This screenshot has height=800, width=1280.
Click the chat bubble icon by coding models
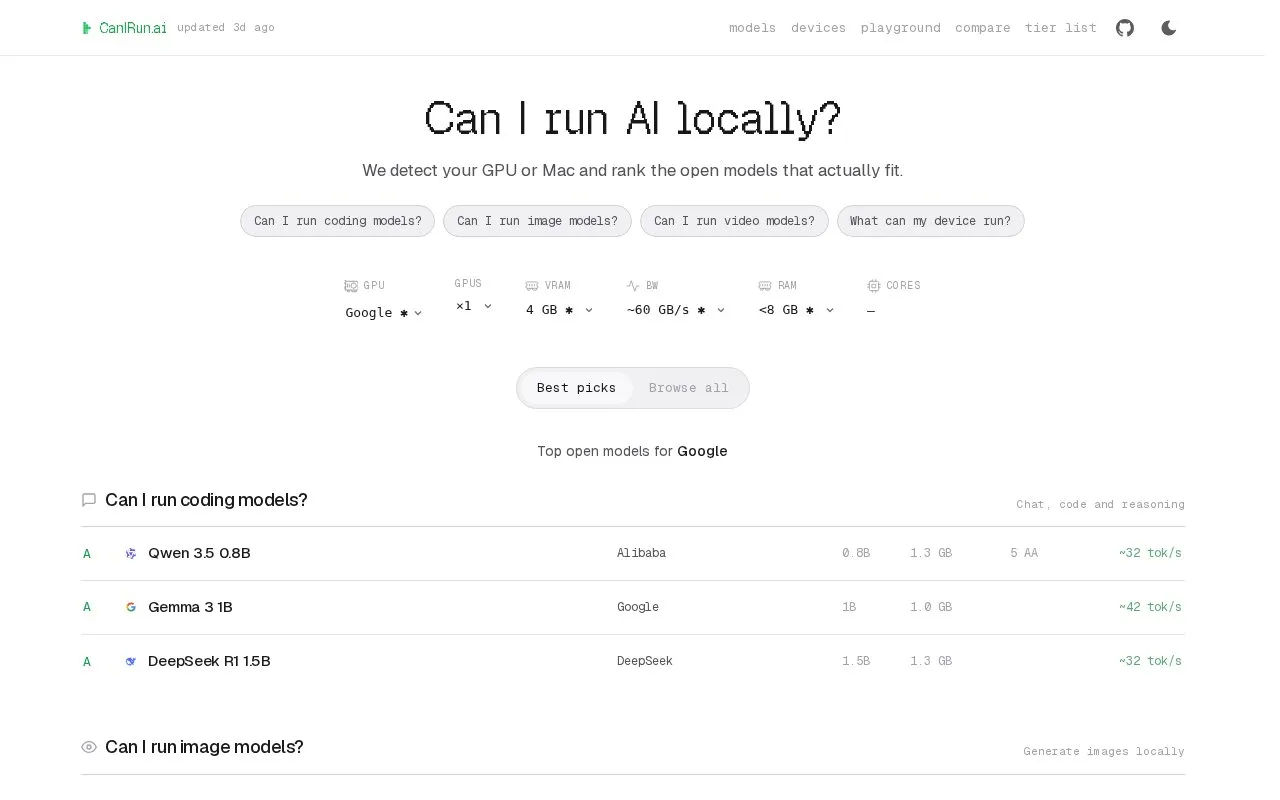[x=89, y=500]
